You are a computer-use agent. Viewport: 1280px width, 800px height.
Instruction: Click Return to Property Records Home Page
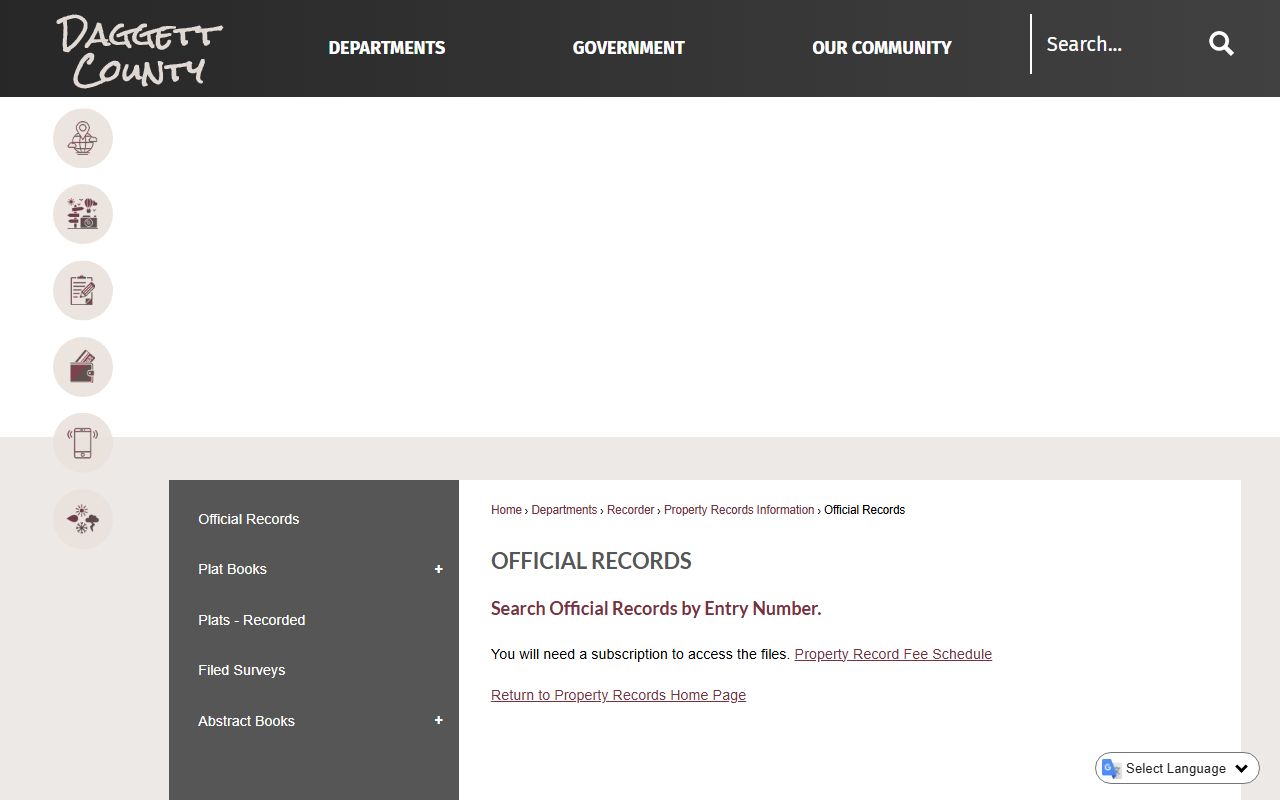point(618,695)
